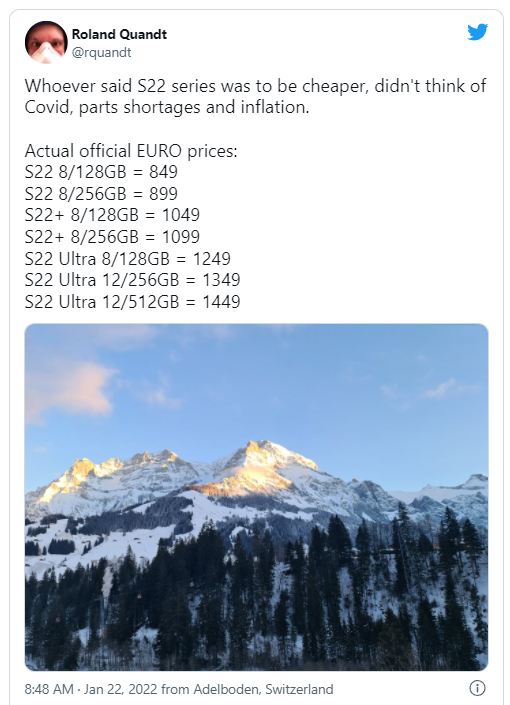Open the 8:48 AM Jan 22, 2022 timestamp
Image resolution: width=510 pixels, height=705 pixels.
click(91, 689)
